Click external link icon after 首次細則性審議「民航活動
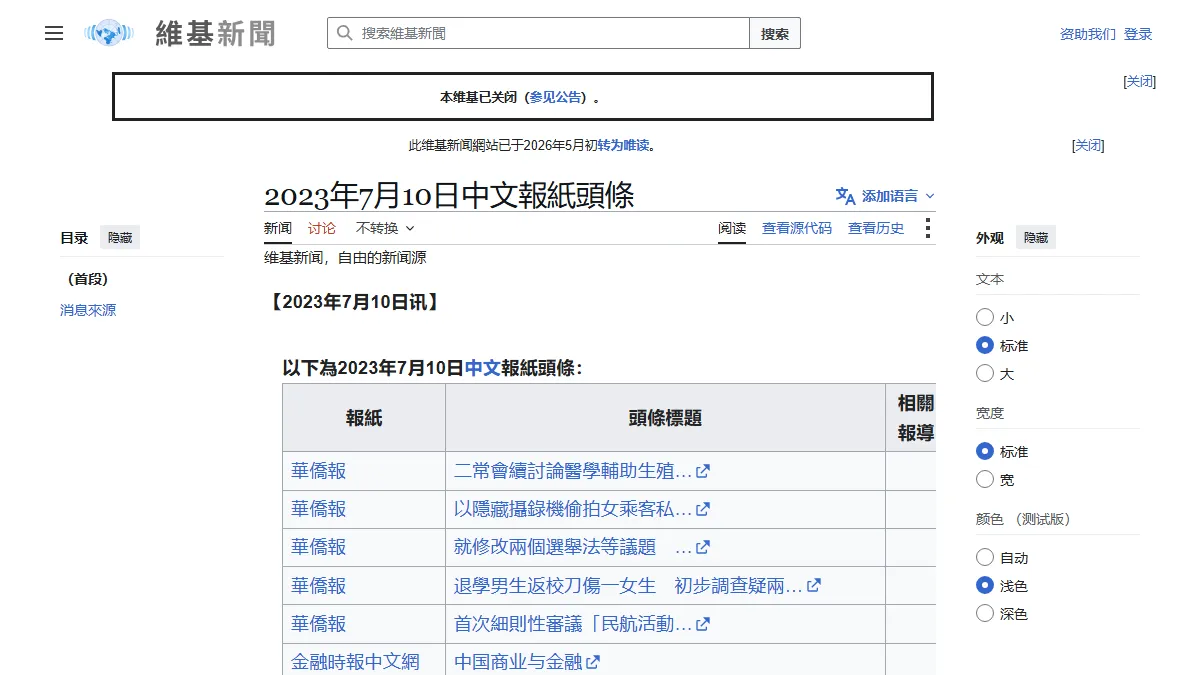 click(703, 623)
